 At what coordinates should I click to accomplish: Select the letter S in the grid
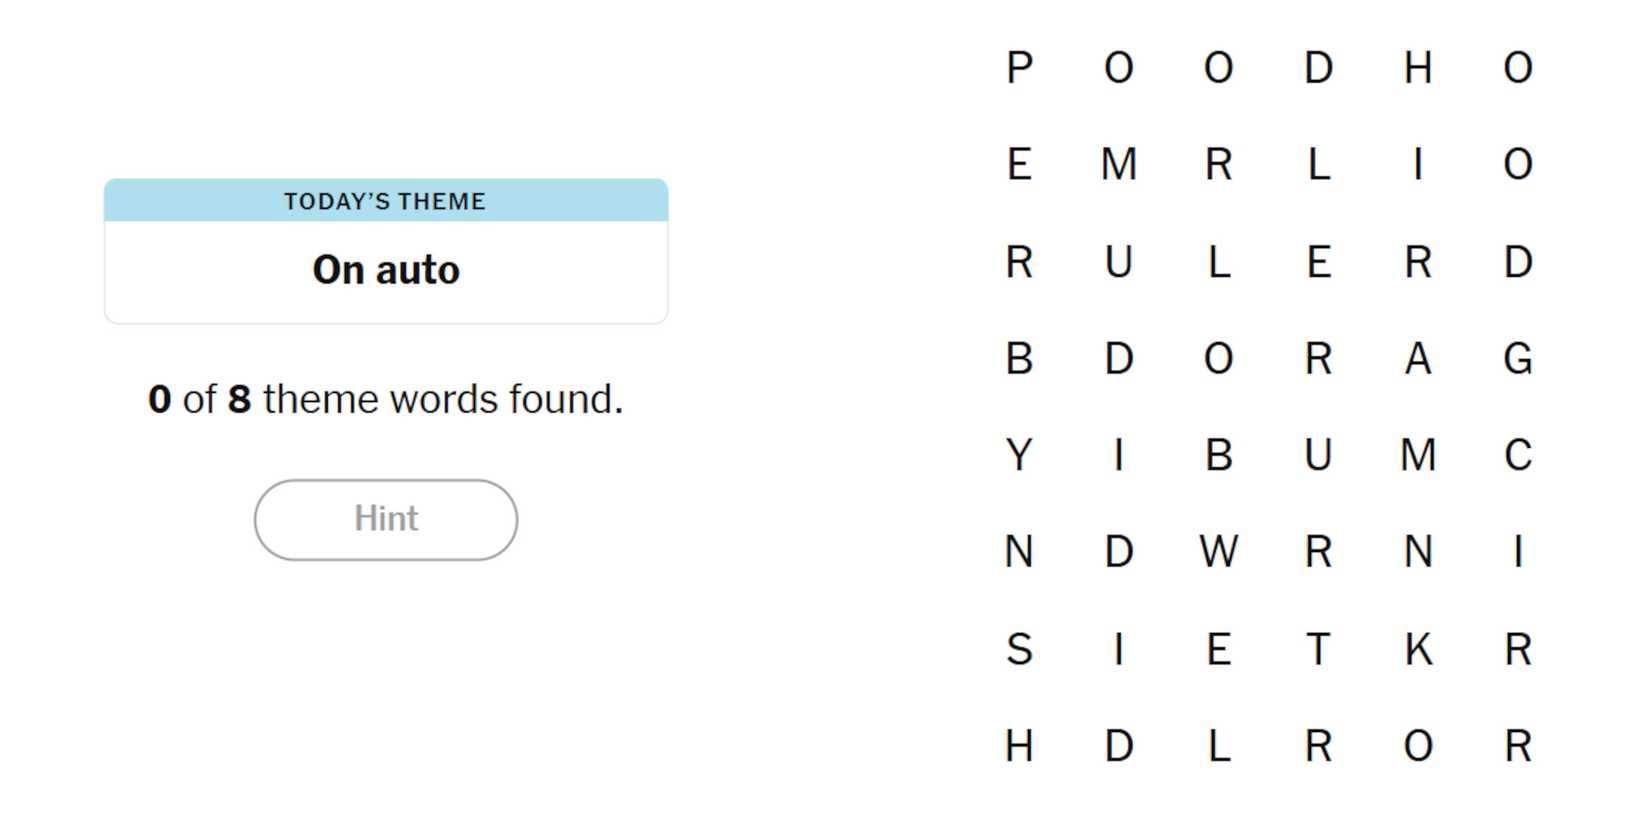[1019, 649]
